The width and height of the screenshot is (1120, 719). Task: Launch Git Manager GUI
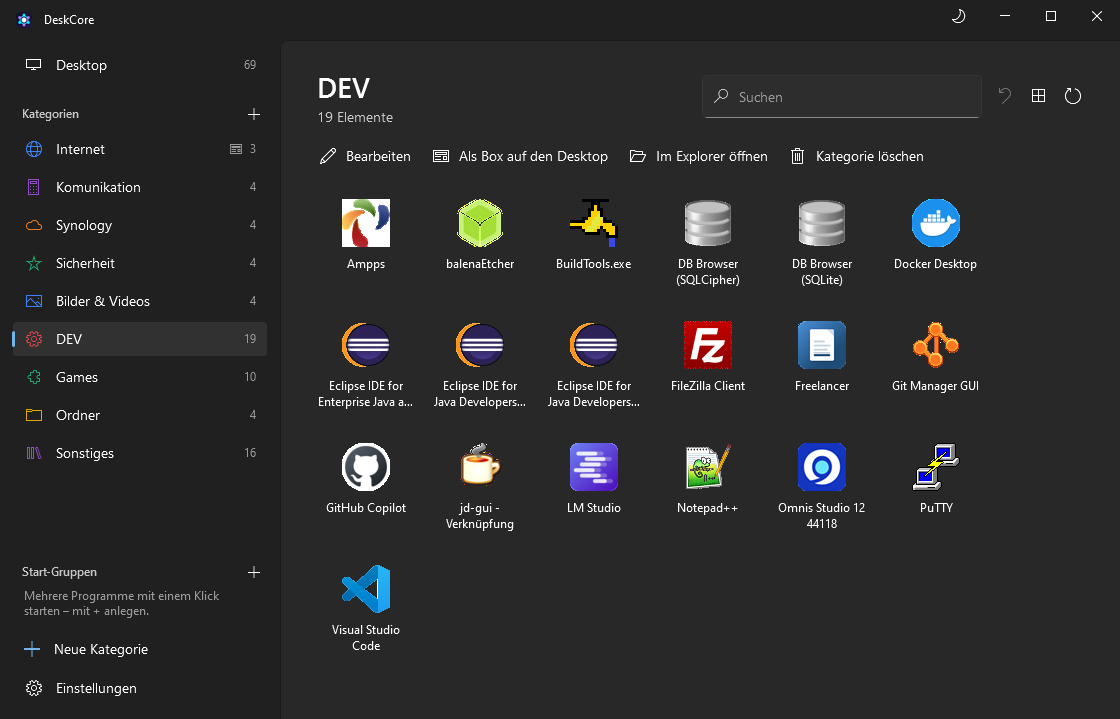(936, 345)
